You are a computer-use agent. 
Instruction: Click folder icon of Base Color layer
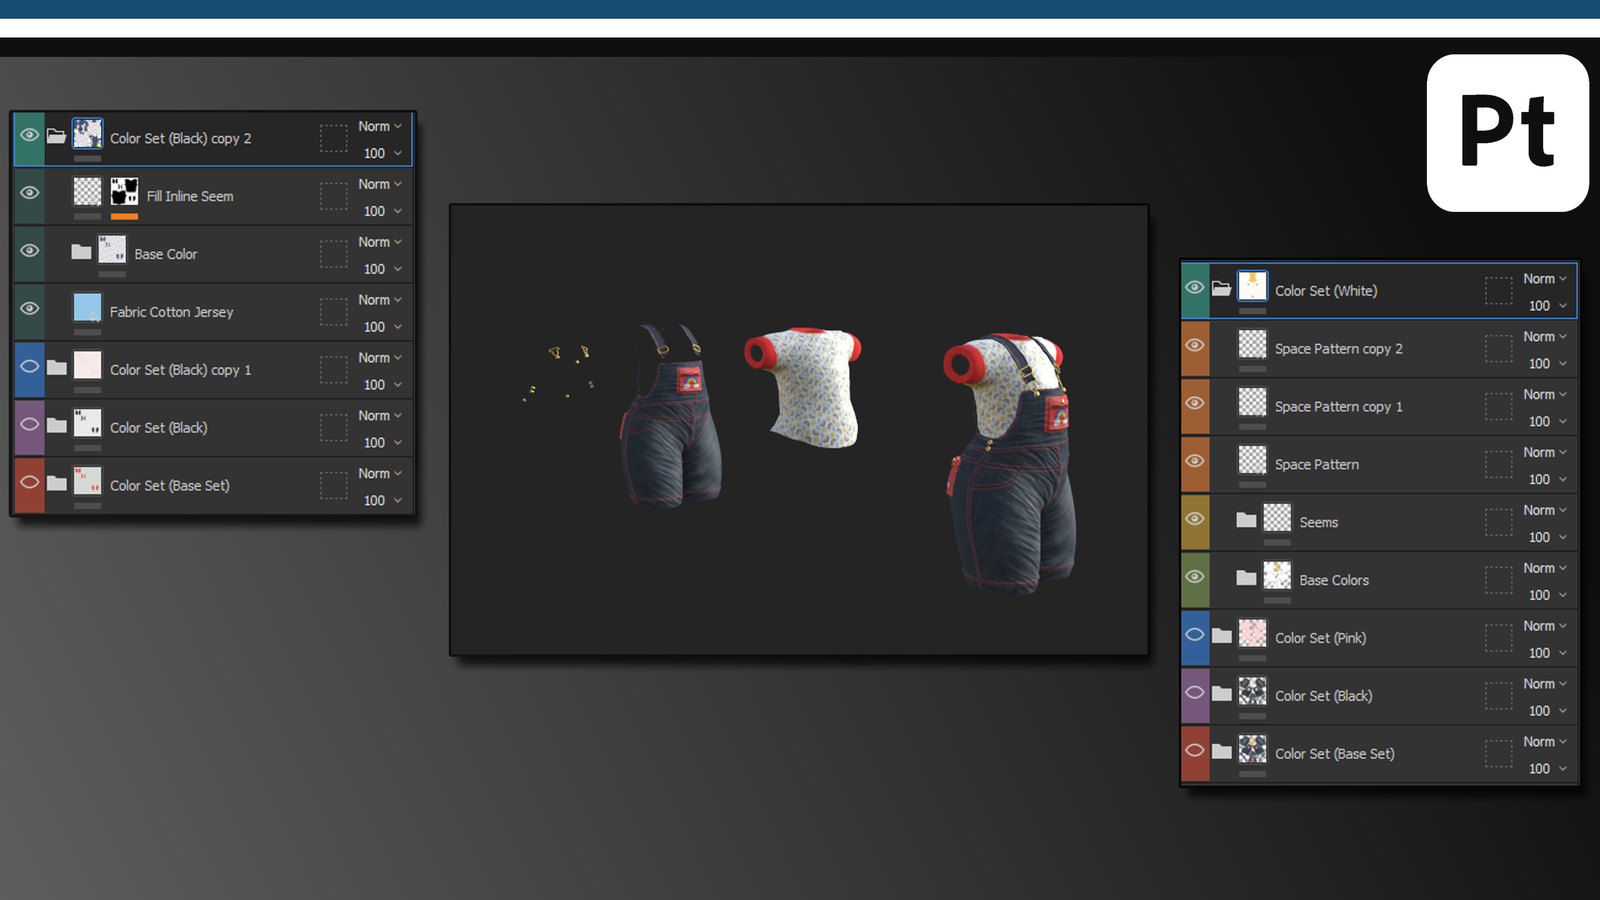point(81,252)
